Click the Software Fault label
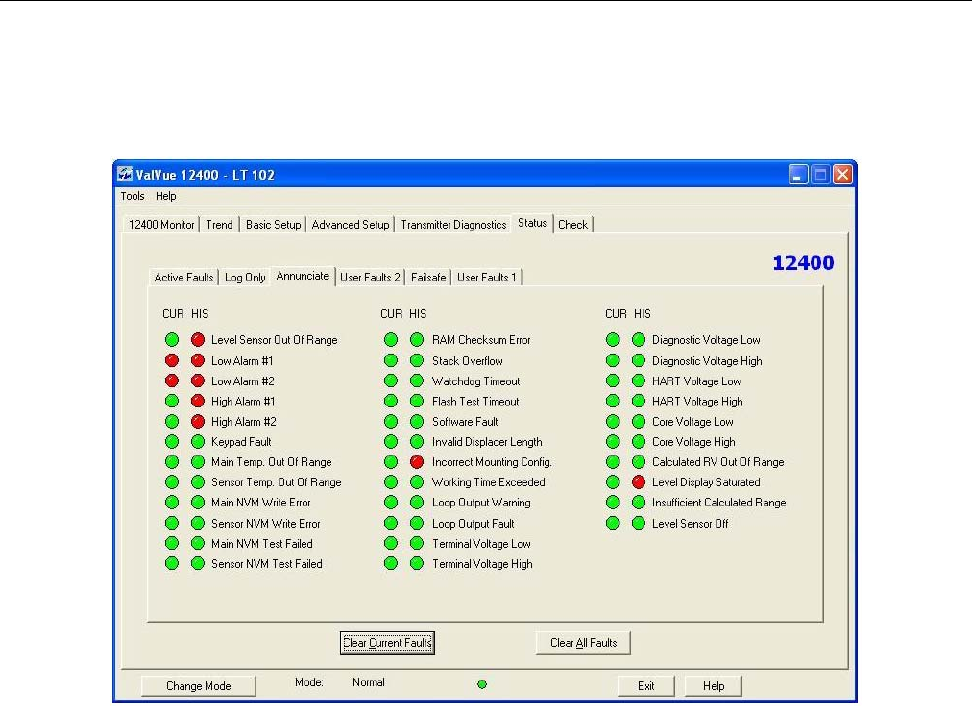 tap(465, 421)
